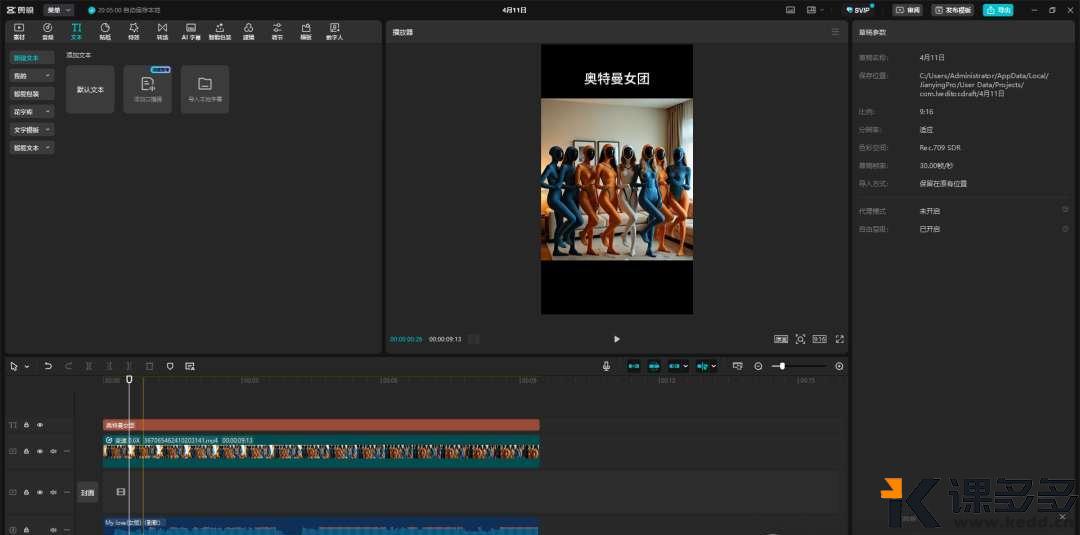The width and height of the screenshot is (1080, 535).
Task: Open the shortcut keyboard icon in title bar
Action: [x=790, y=10]
